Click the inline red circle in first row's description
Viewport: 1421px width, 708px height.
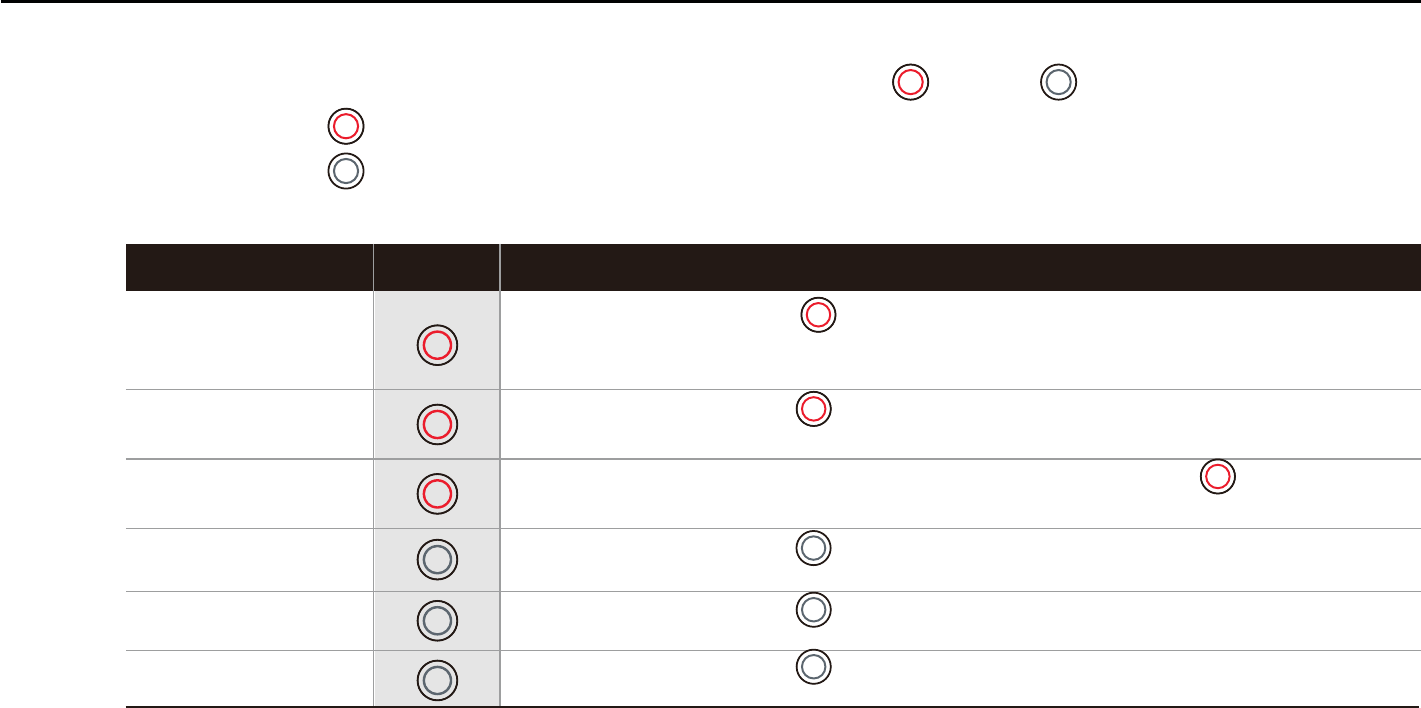(817, 315)
